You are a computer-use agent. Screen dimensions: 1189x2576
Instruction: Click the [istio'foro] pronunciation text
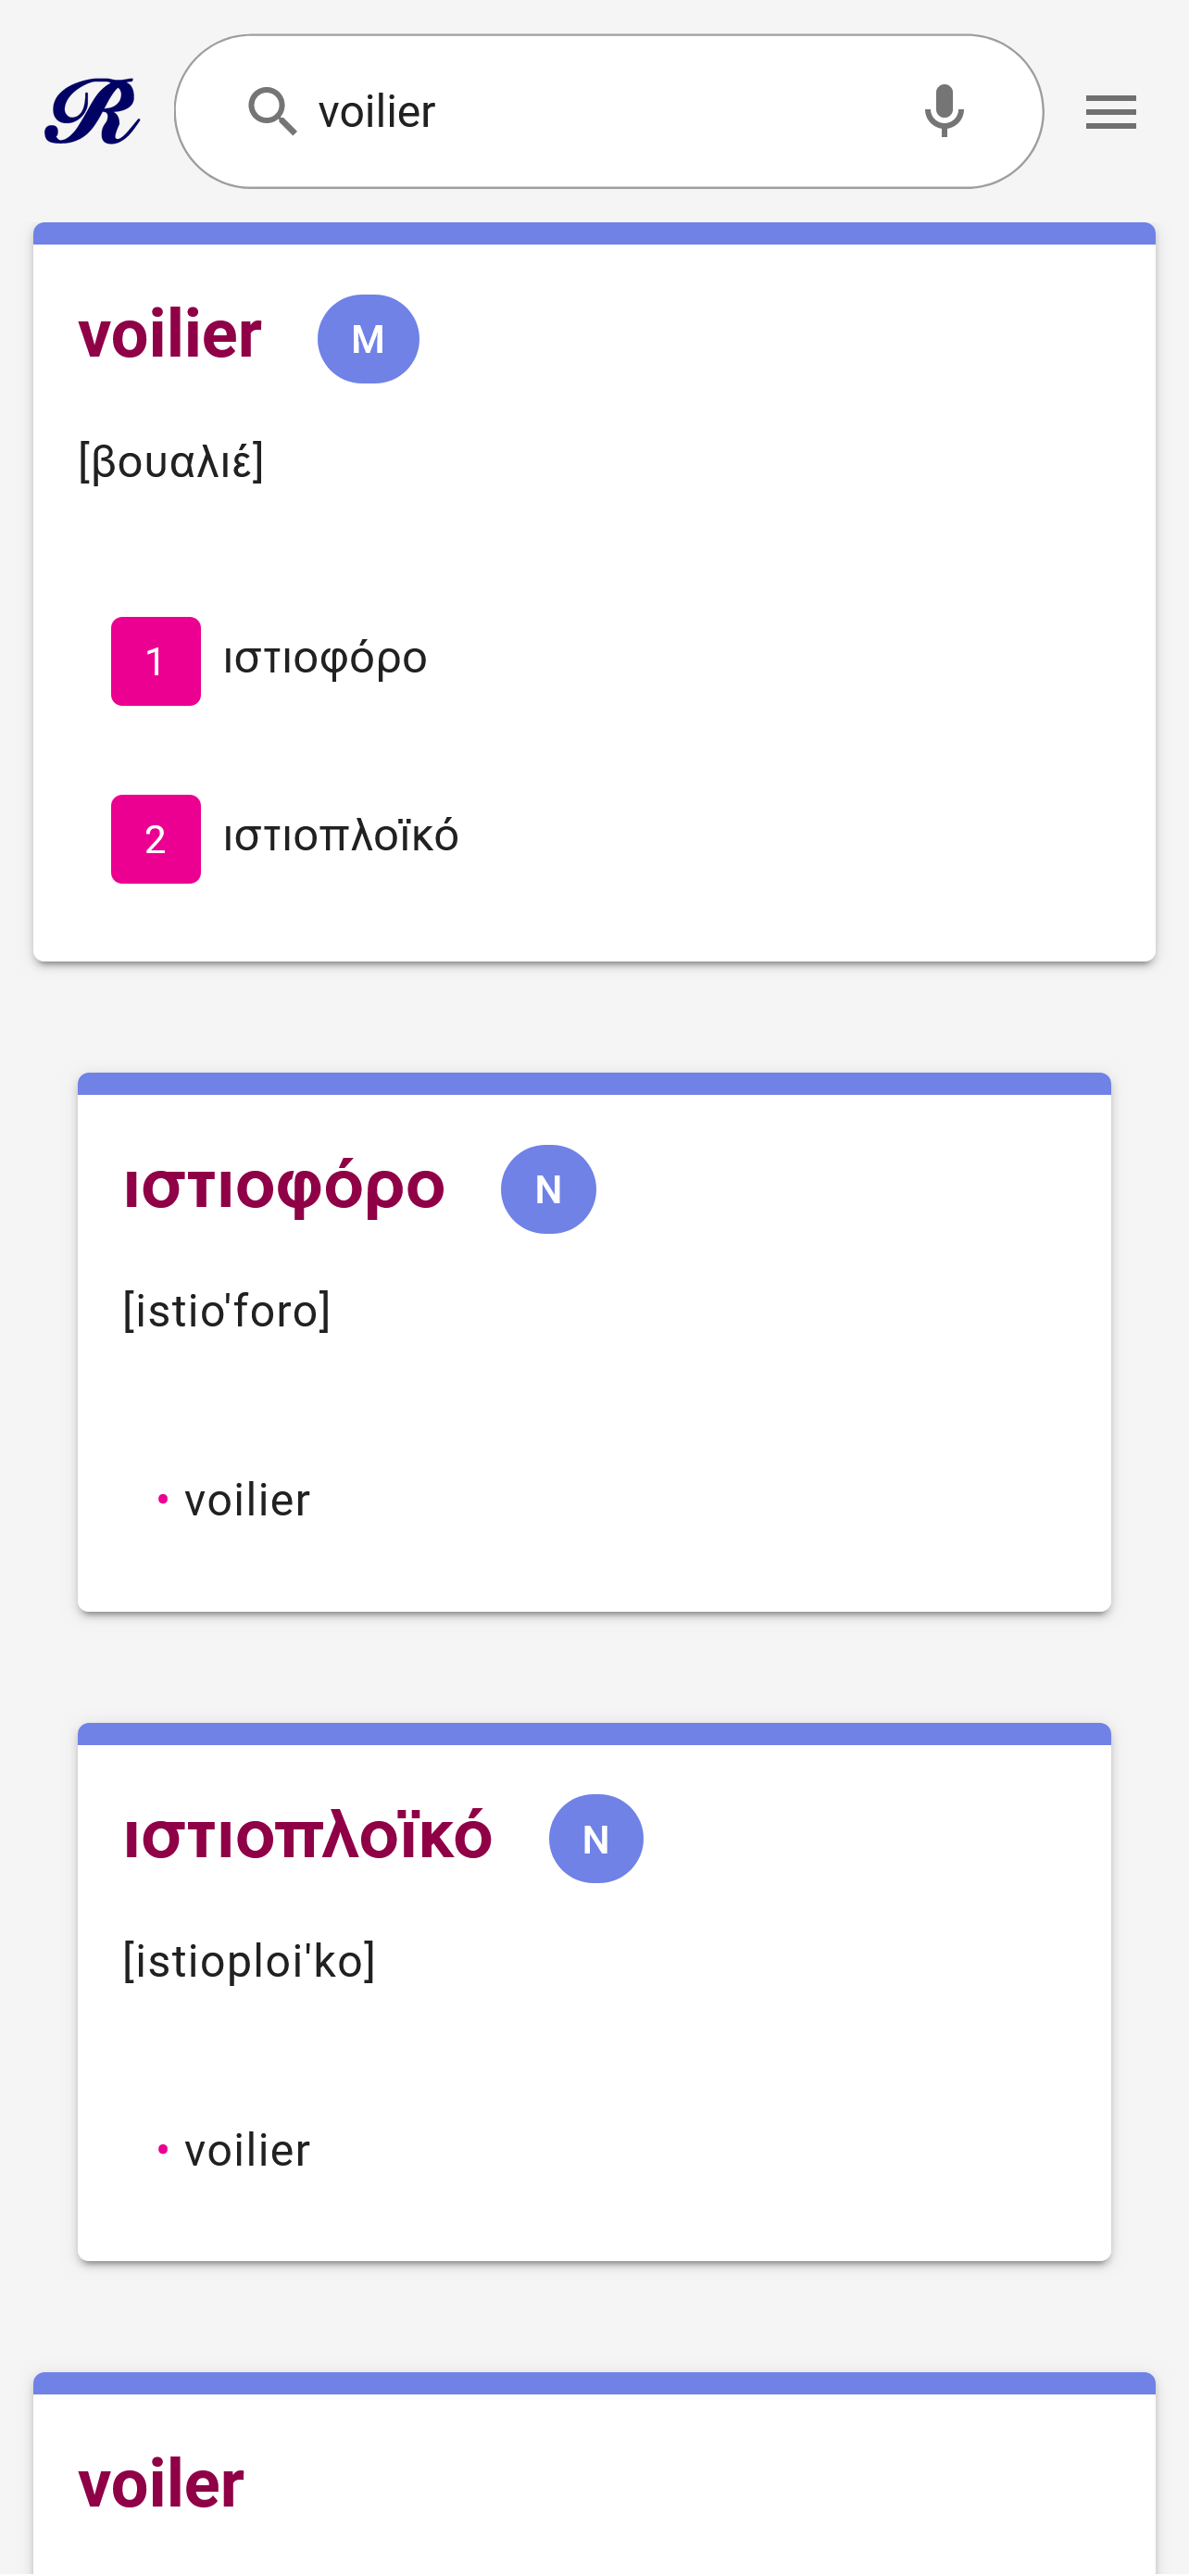[226, 1311]
